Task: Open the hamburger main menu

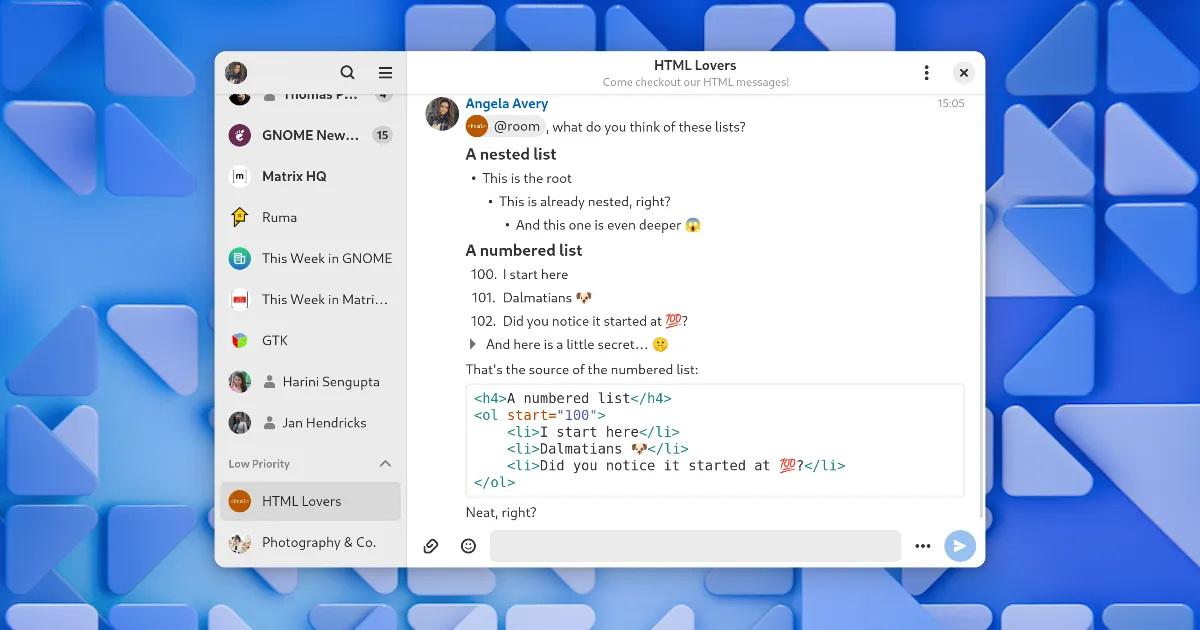Action: (x=385, y=73)
